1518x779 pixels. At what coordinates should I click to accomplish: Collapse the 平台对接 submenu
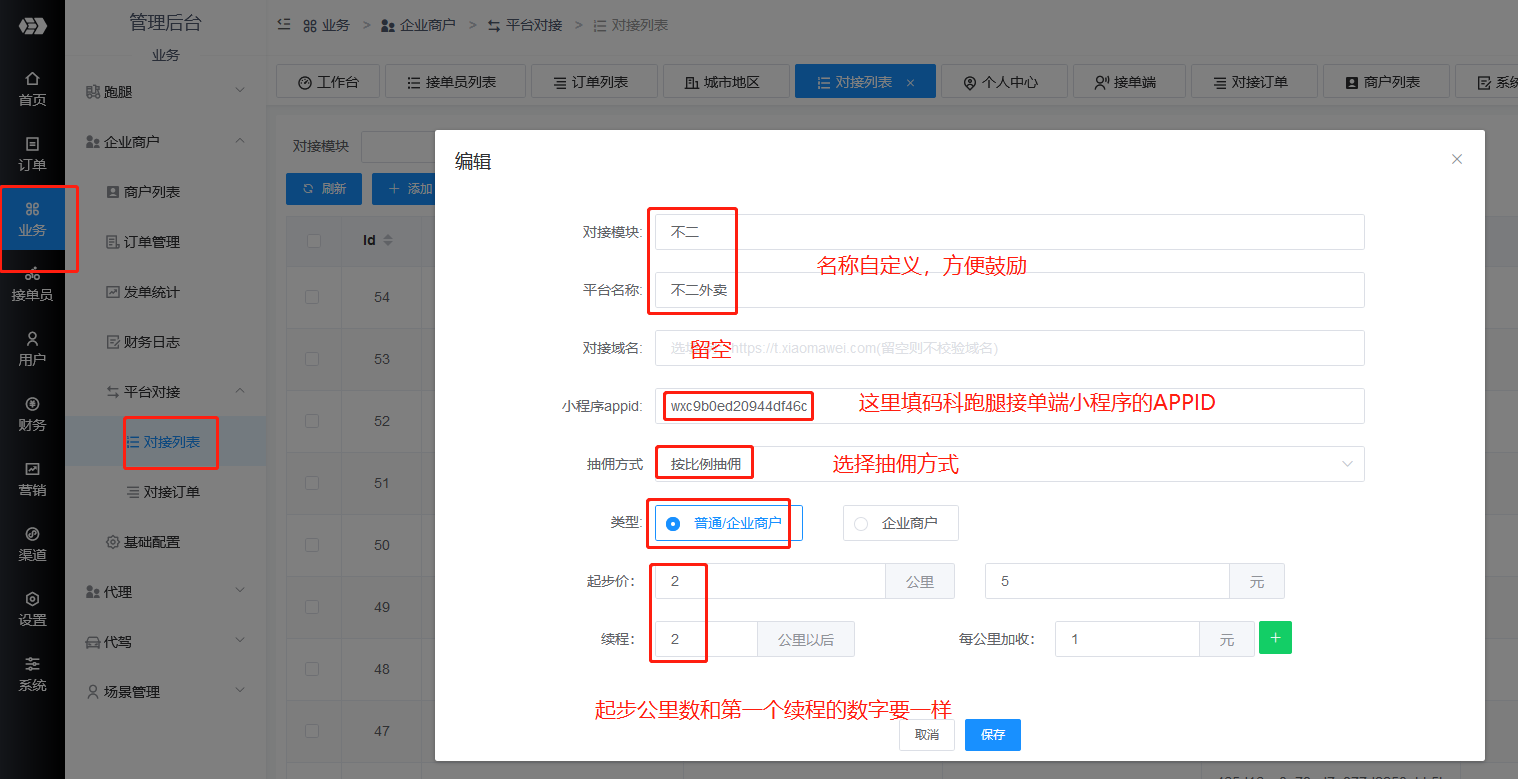pyautogui.click(x=166, y=392)
